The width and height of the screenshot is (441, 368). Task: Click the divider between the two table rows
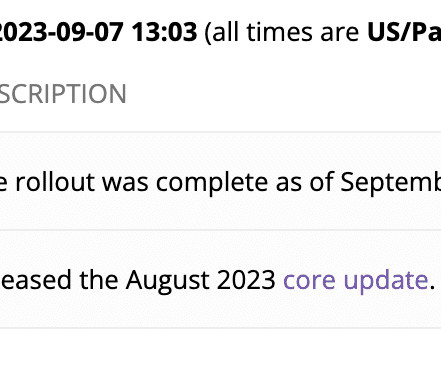coord(220,230)
